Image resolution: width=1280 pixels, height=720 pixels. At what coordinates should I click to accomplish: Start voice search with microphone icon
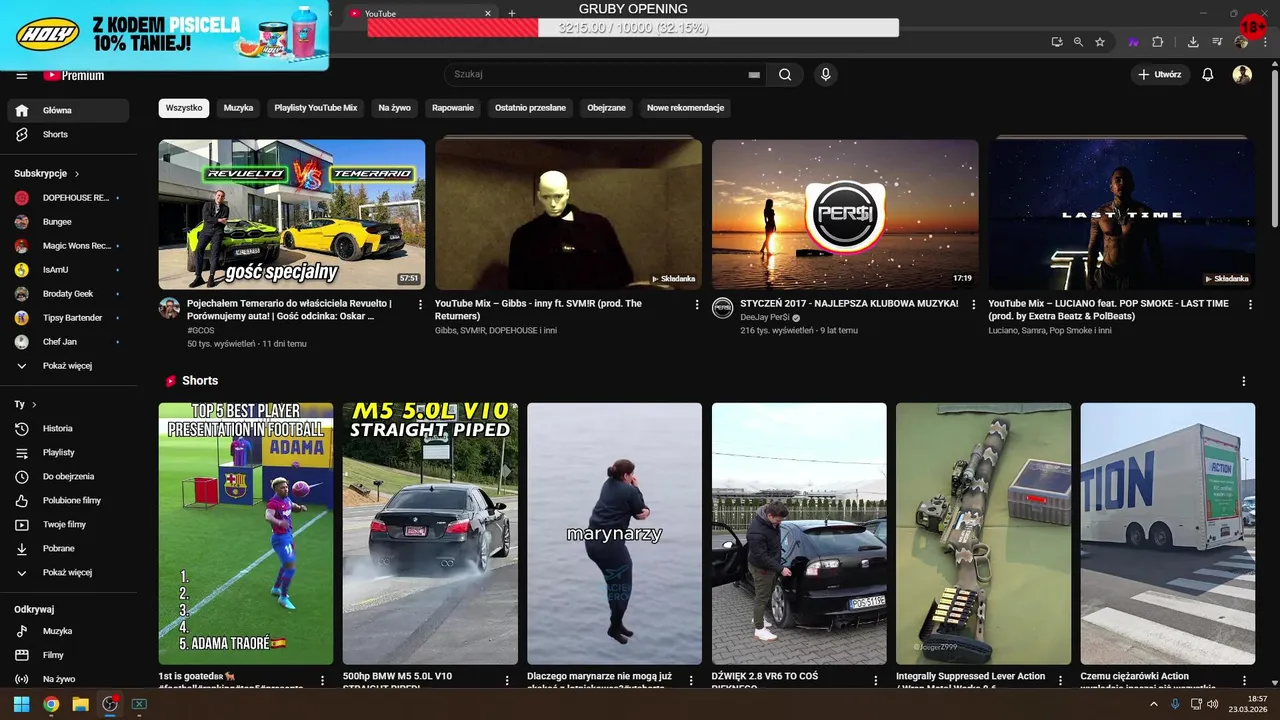(825, 74)
